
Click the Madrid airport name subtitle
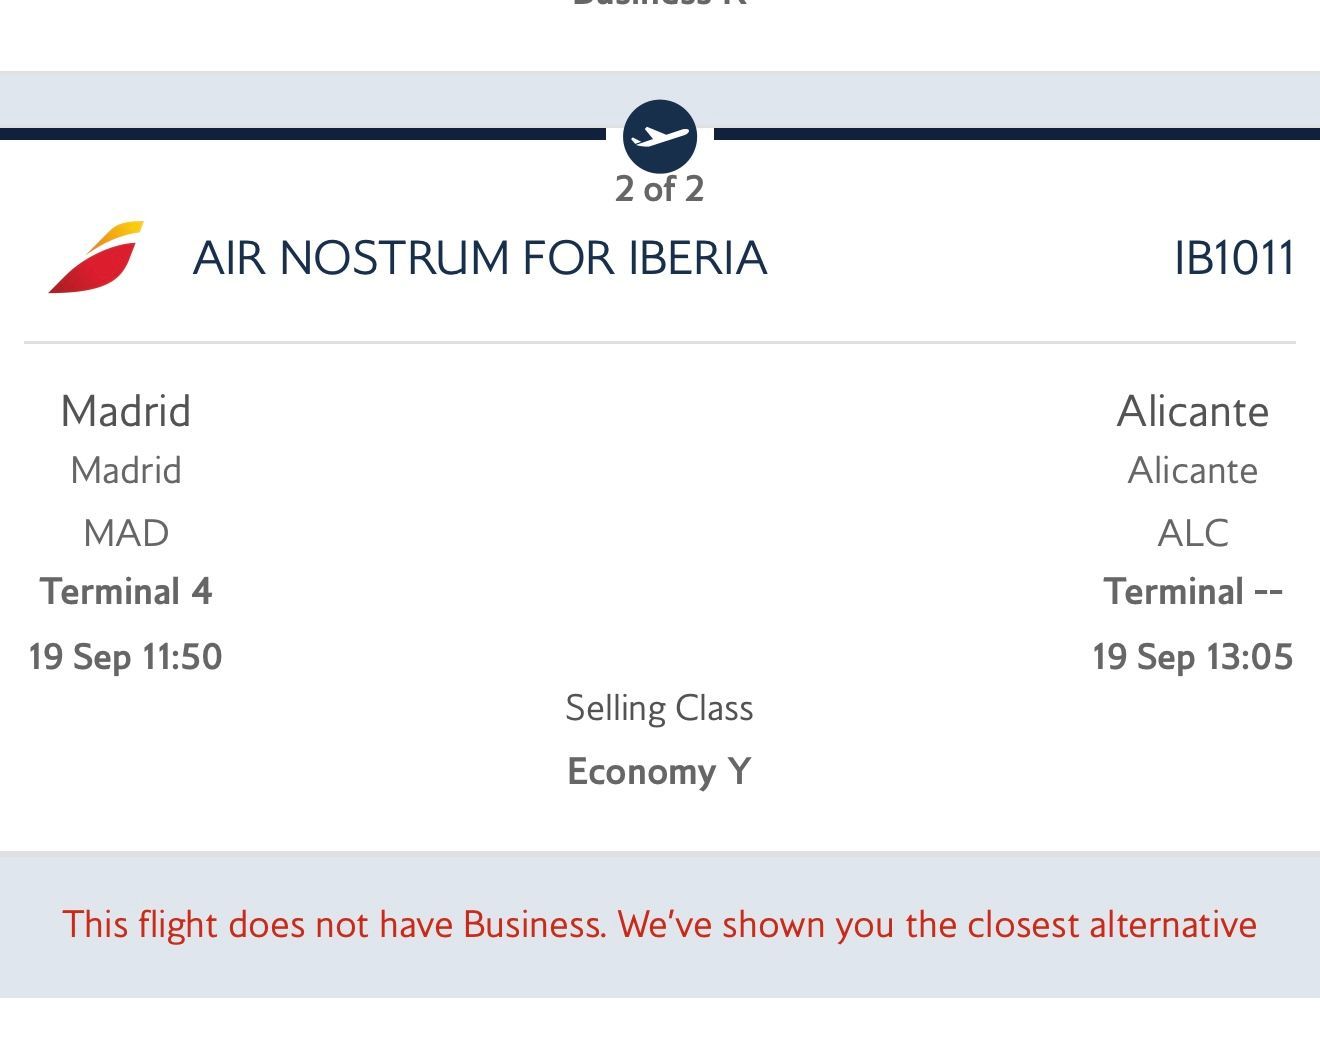pyautogui.click(x=126, y=471)
